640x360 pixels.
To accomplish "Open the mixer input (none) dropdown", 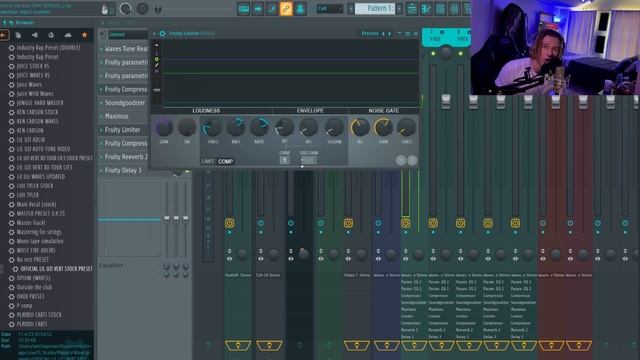I will coord(128,35).
